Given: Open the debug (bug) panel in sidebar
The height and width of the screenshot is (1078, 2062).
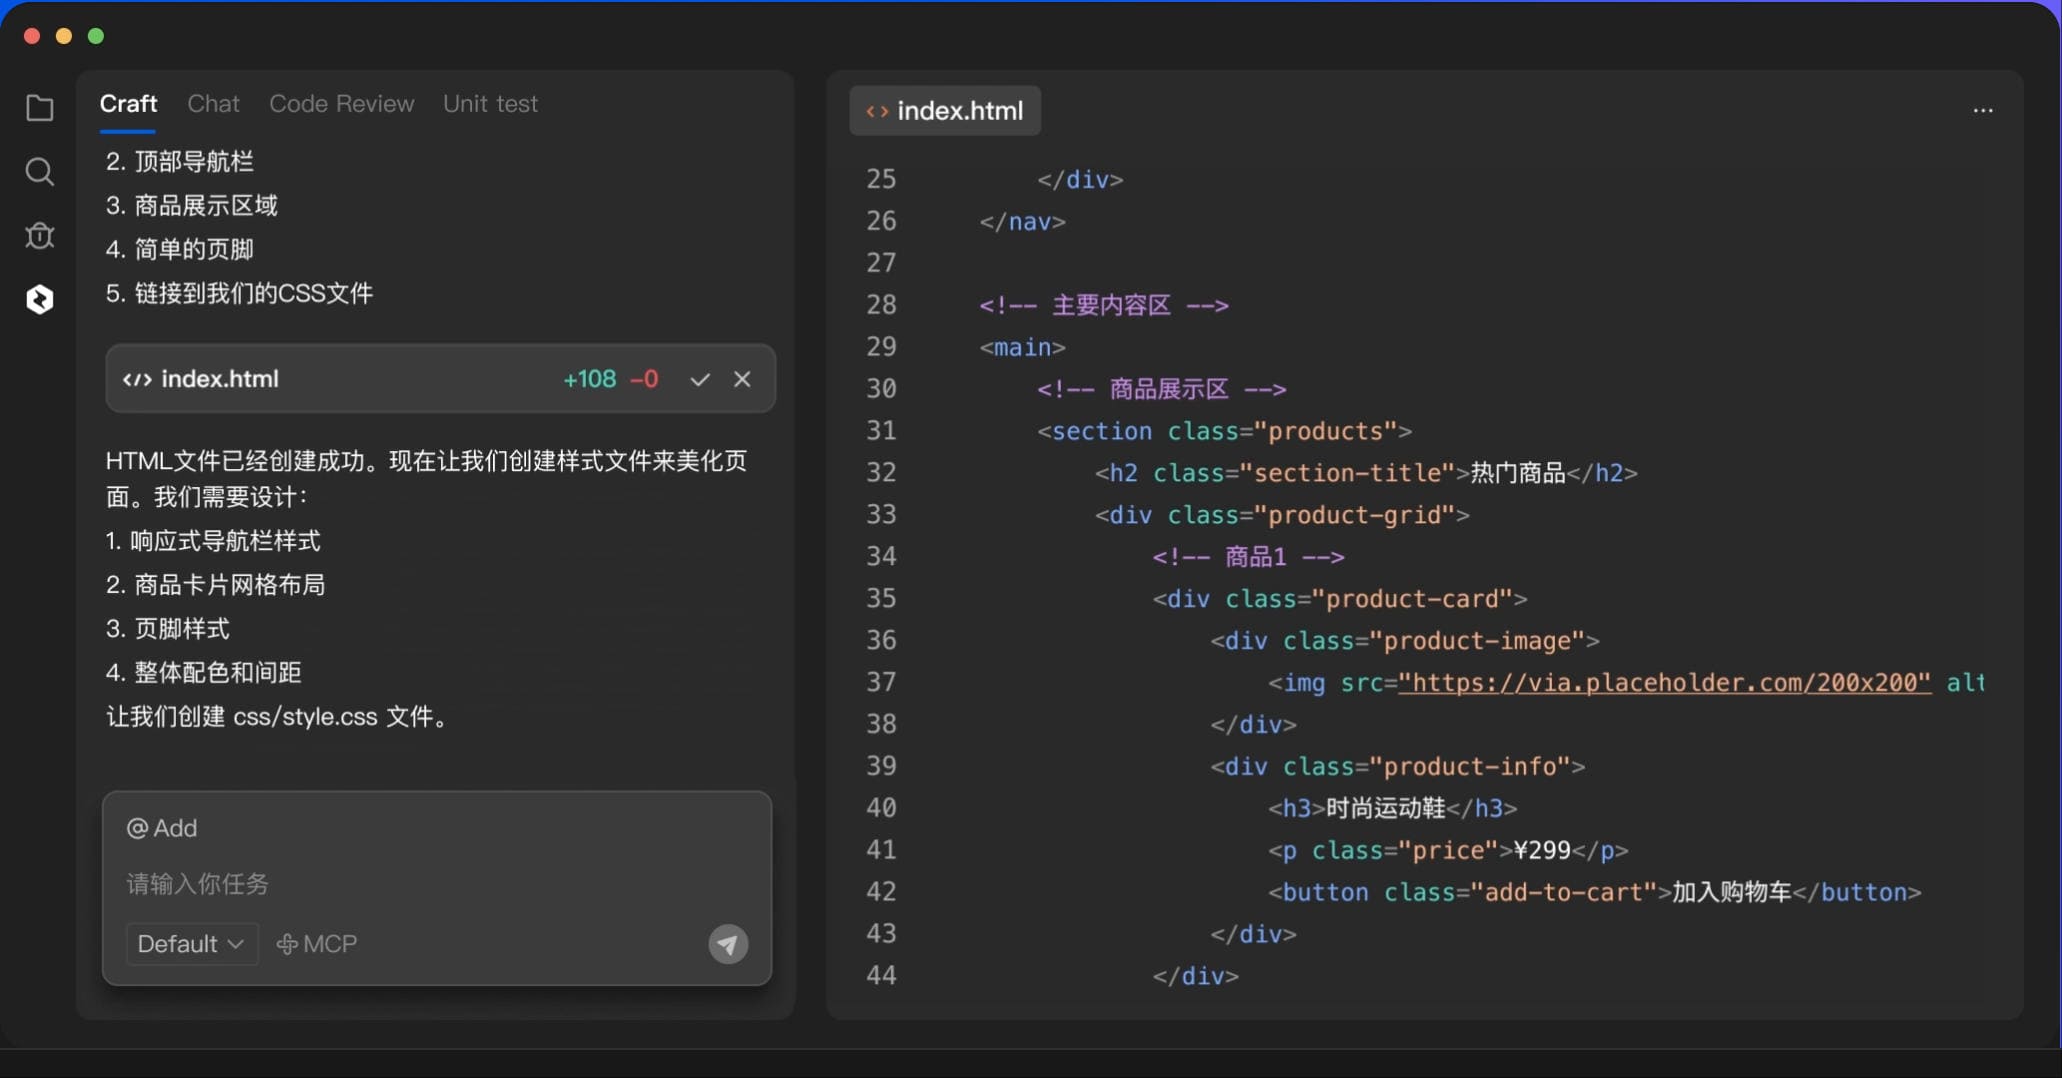Looking at the screenshot, I should click(40, 236).
